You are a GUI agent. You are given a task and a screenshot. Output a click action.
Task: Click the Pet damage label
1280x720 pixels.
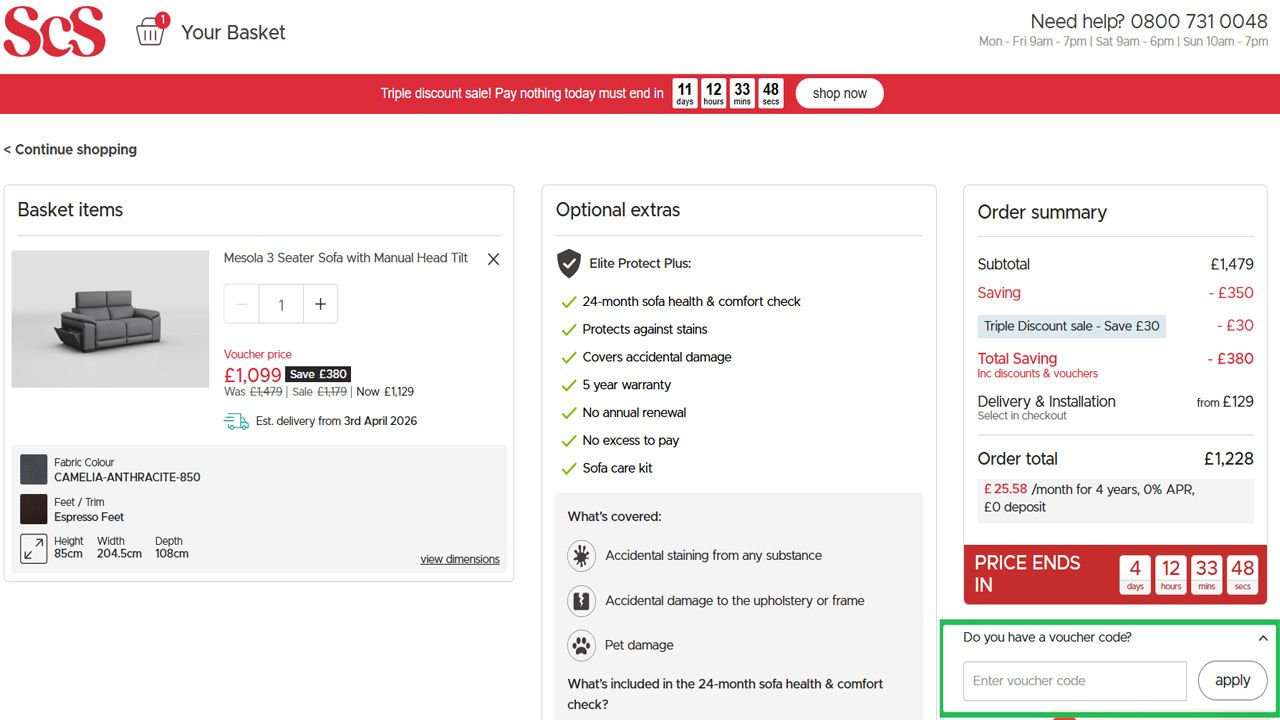click(639, 645)
